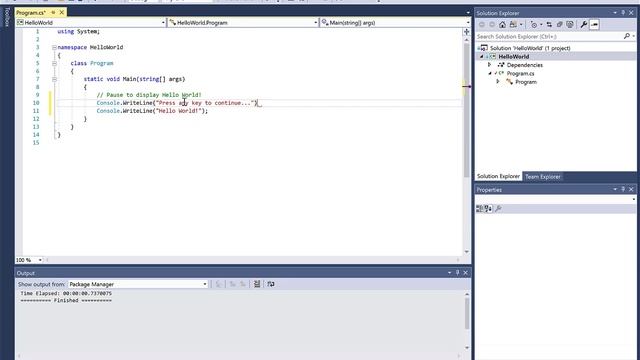Viewport: 640px width, 360px height.
Task: Open search options dropdown beside the magnifier
Action: (633, 36)
